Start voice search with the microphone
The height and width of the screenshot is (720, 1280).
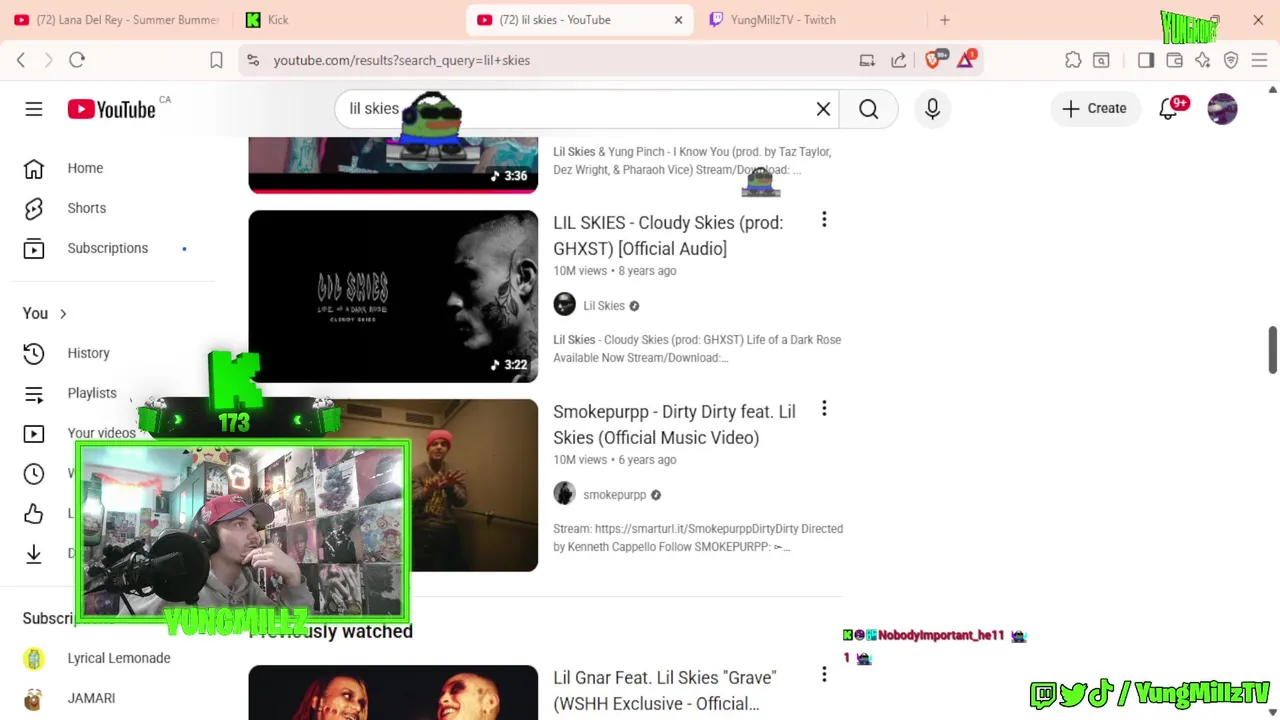[x=932, y=109]
